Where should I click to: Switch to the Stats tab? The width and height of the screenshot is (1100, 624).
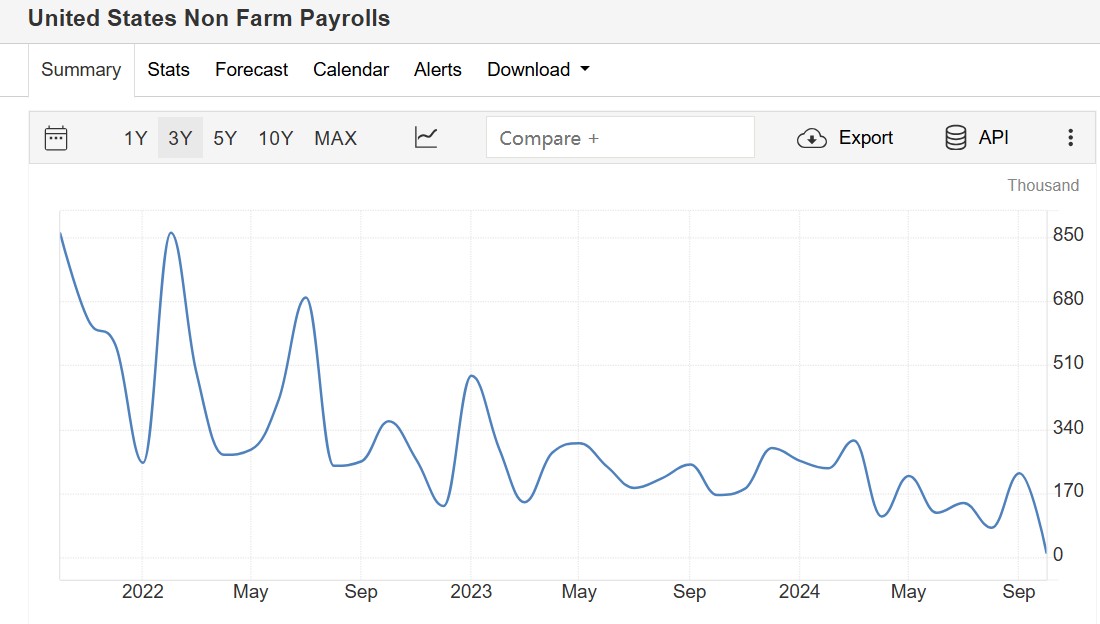coord(168,70)
